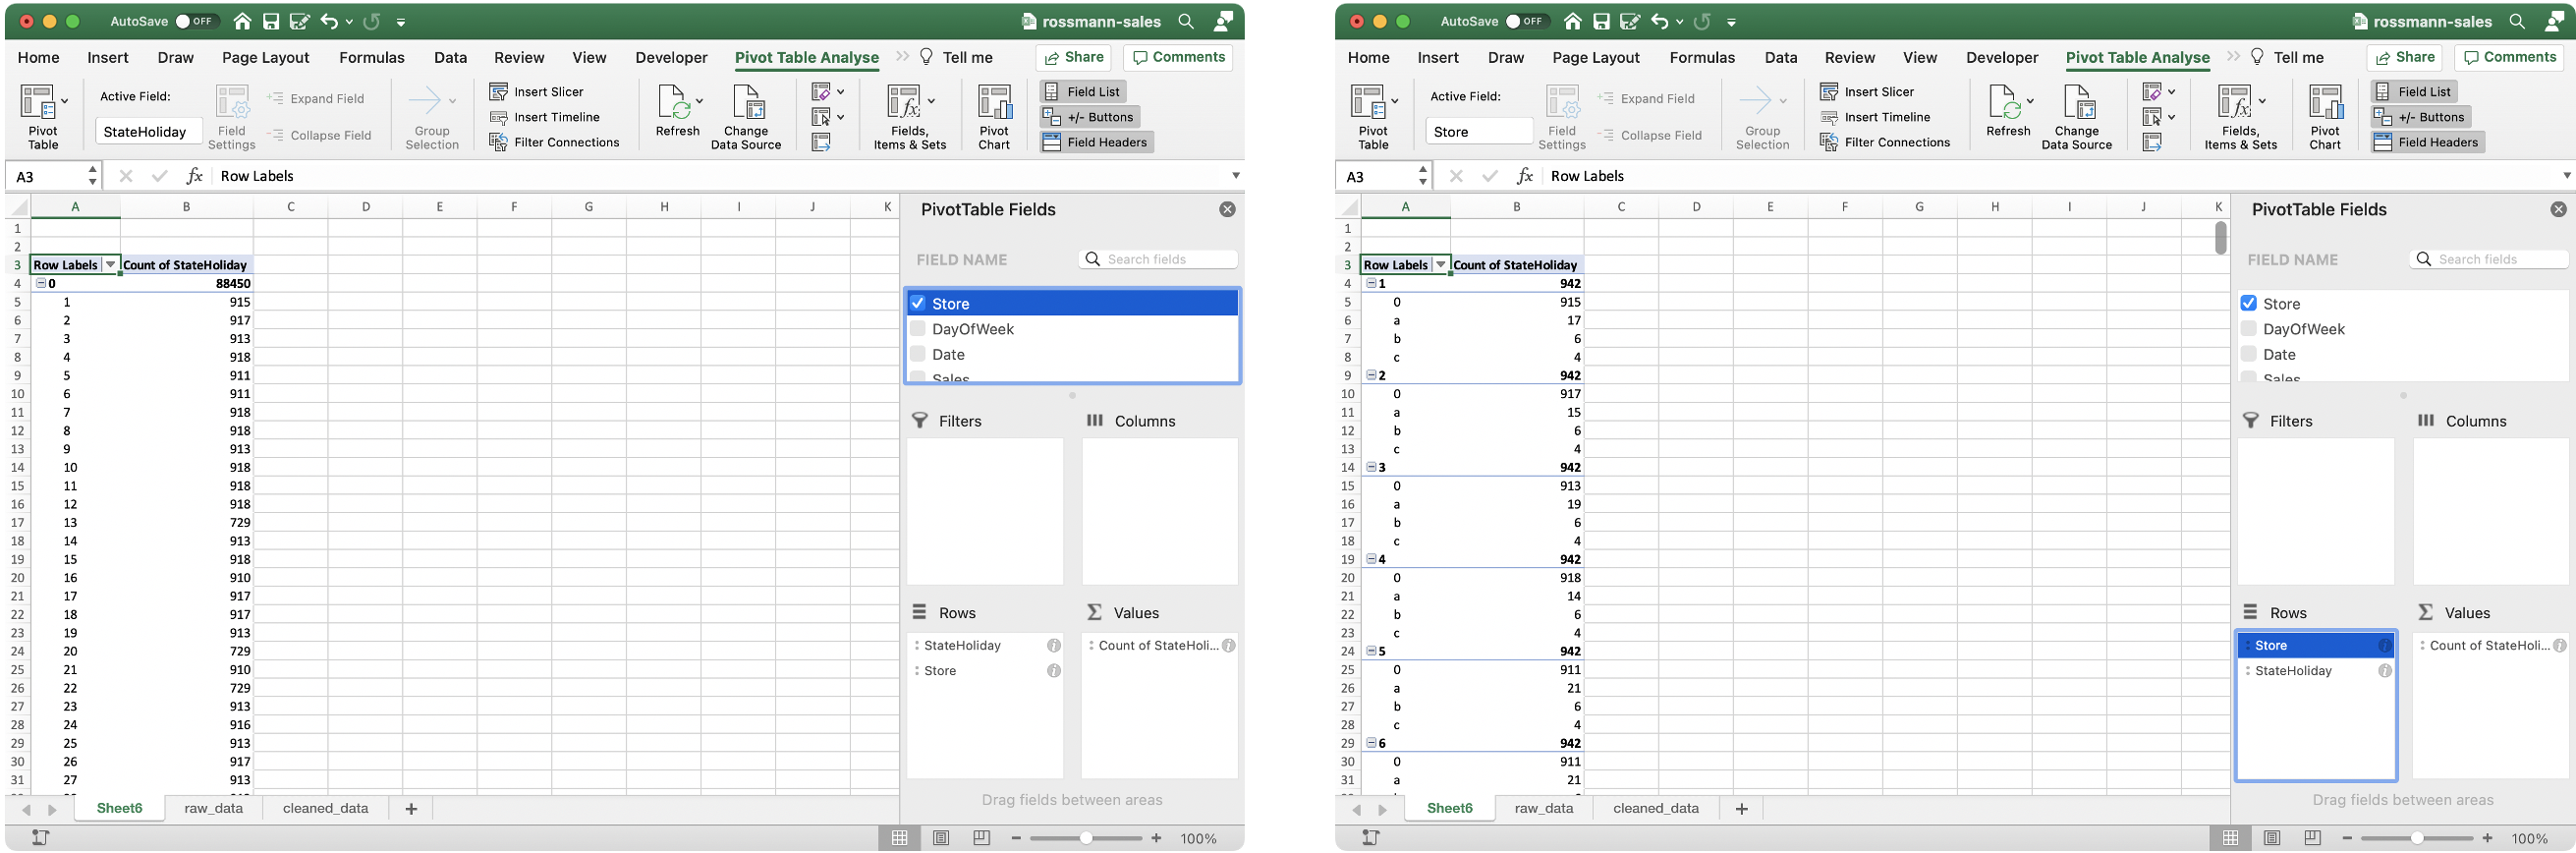
Task: Click Group Selection in left window
Action: pos(432,117)
